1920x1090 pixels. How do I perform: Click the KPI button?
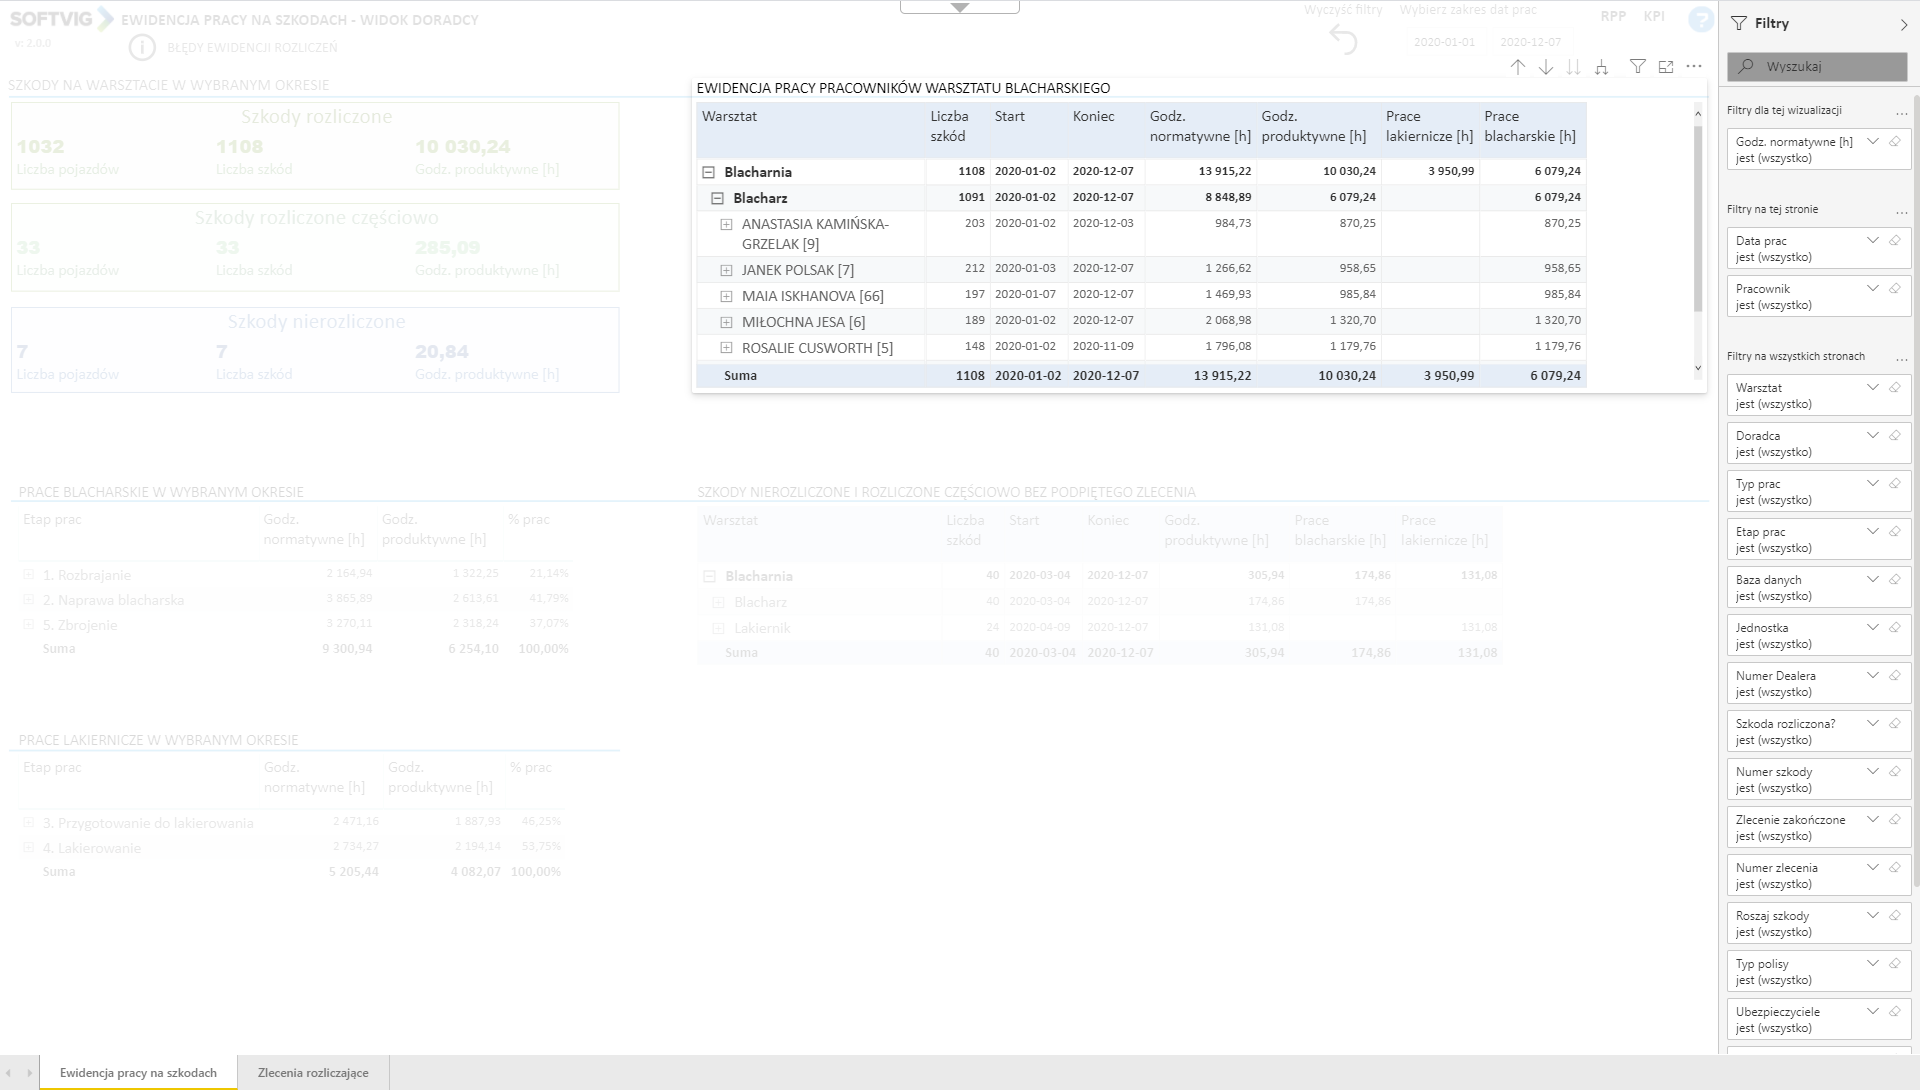point(1654,16)
